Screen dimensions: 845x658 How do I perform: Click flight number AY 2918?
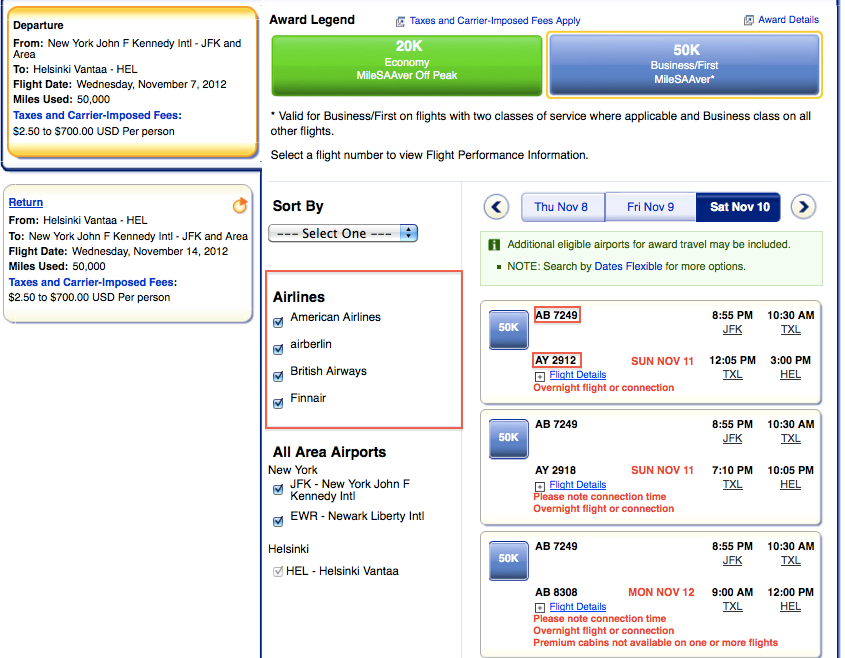[x=556, y=470]
